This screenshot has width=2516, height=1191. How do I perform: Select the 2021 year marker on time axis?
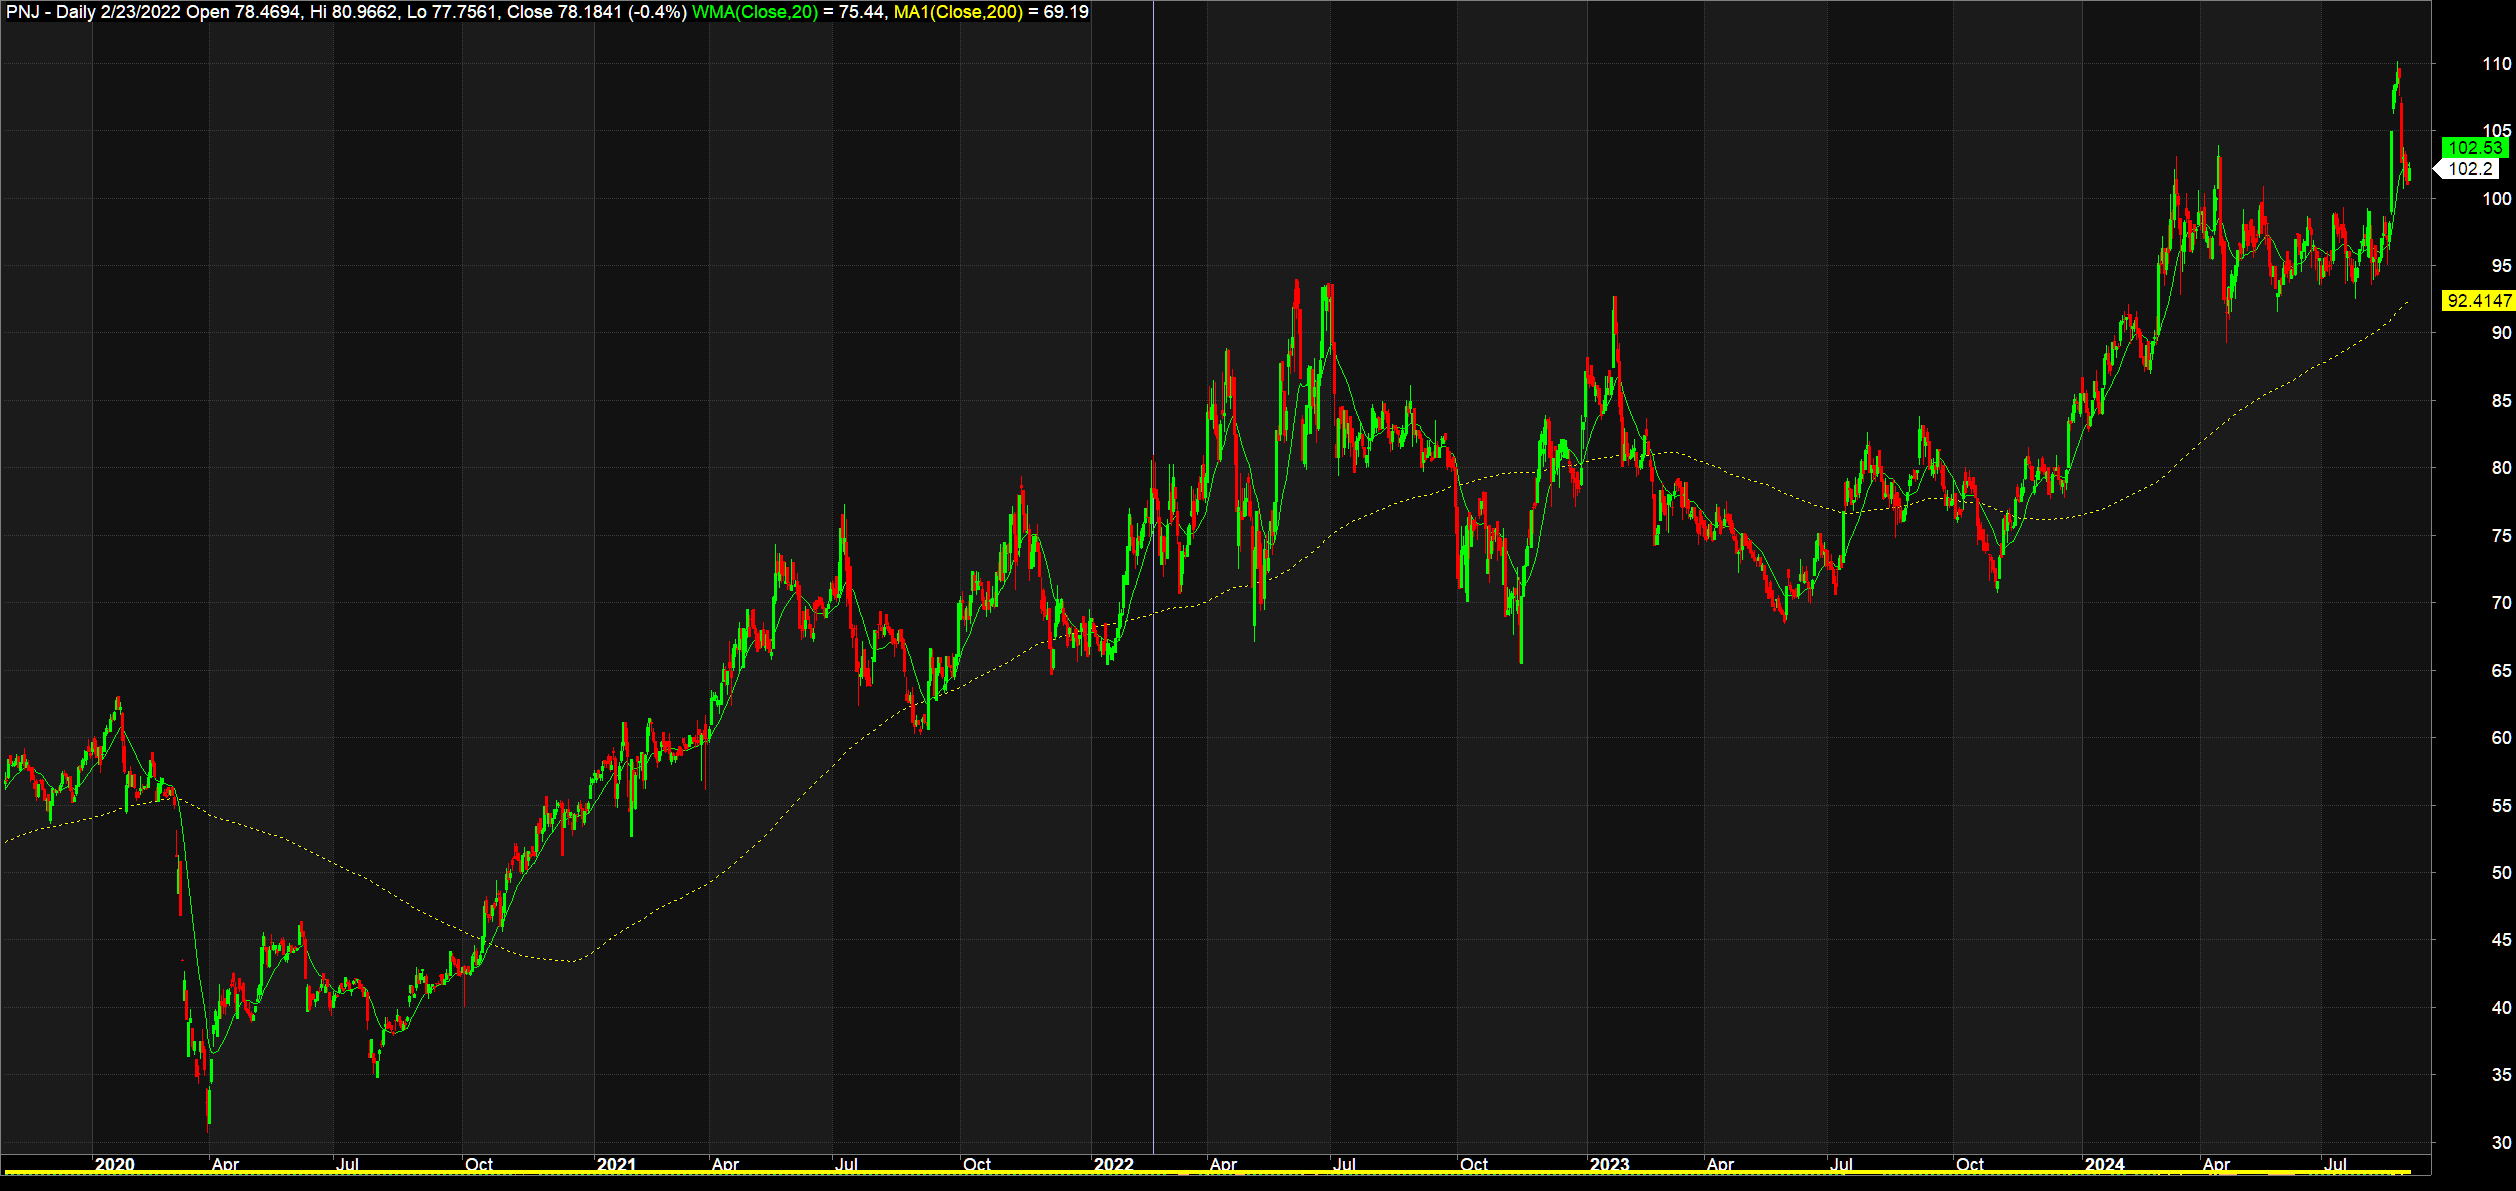pos(616,1164)
